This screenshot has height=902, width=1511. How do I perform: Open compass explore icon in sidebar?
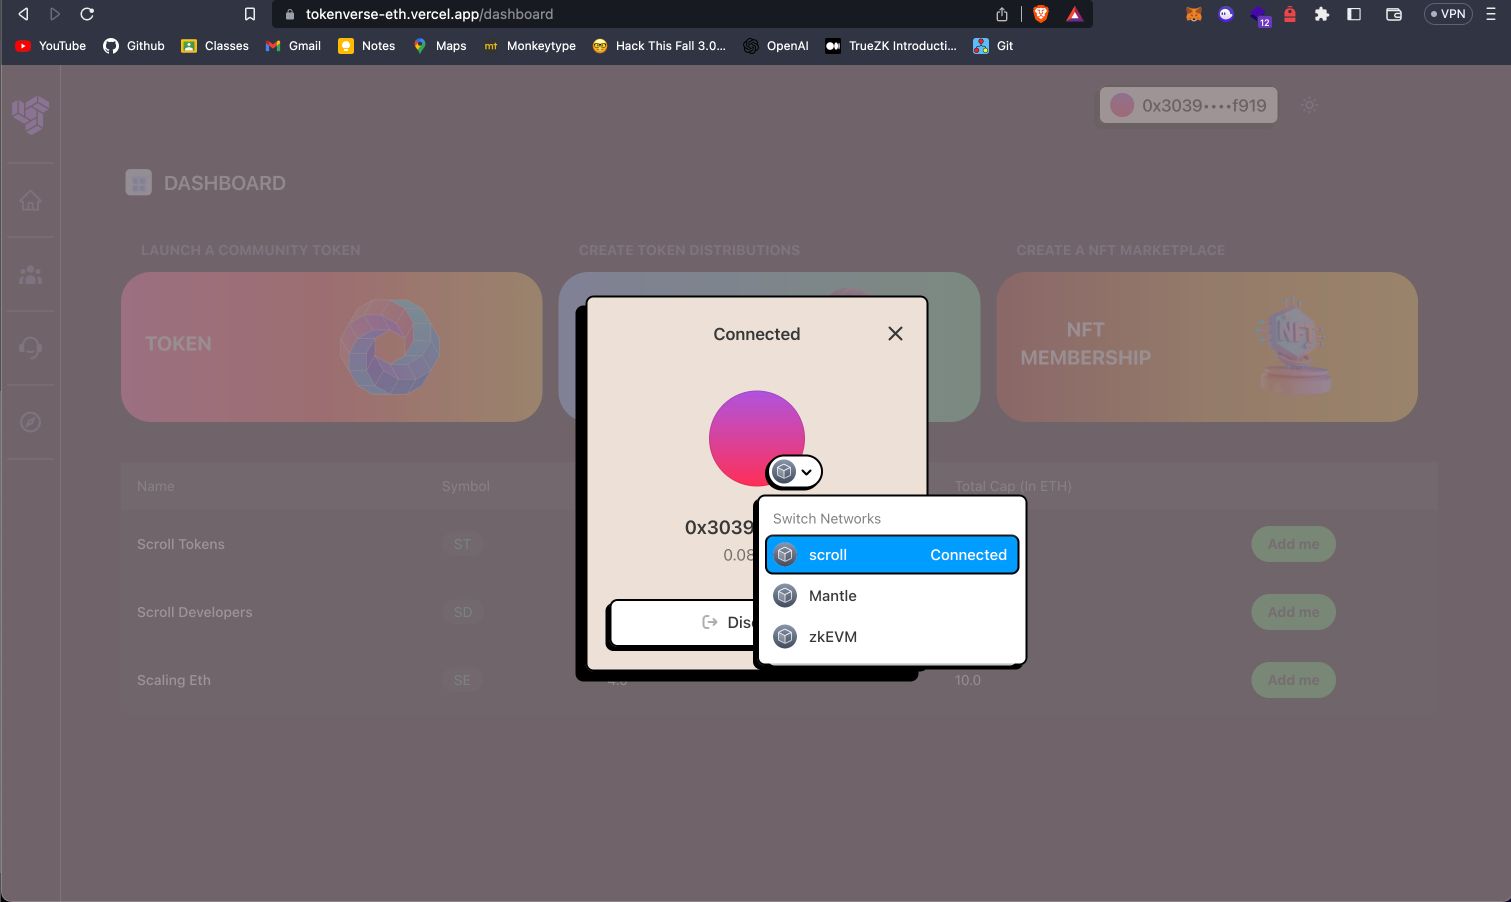30,422
